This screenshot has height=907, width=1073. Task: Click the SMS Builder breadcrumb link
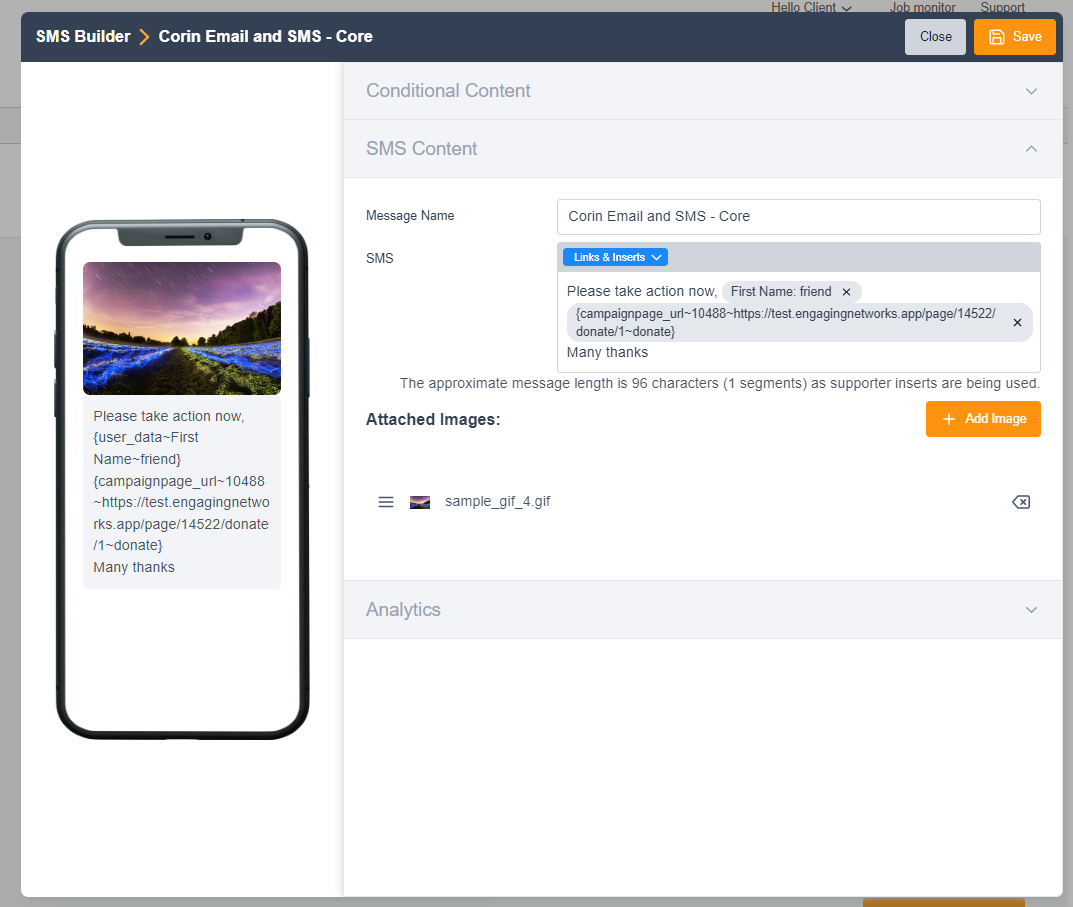coord(83,37)
